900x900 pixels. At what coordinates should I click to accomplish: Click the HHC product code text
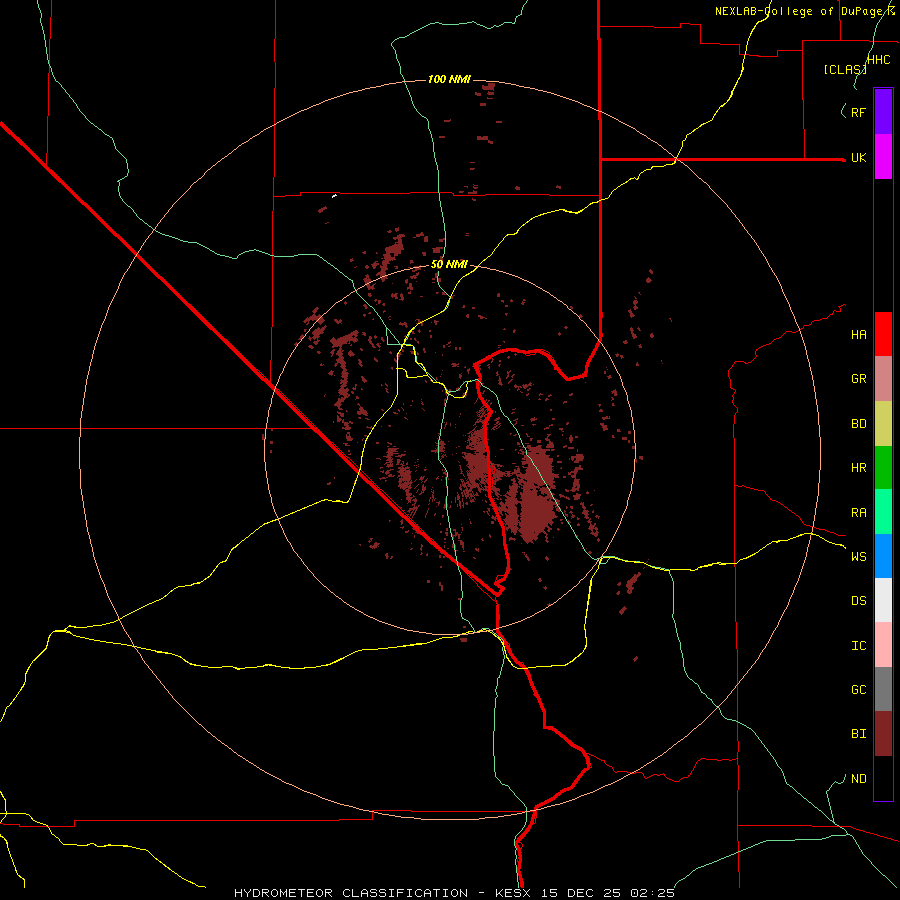coord(878,60)
